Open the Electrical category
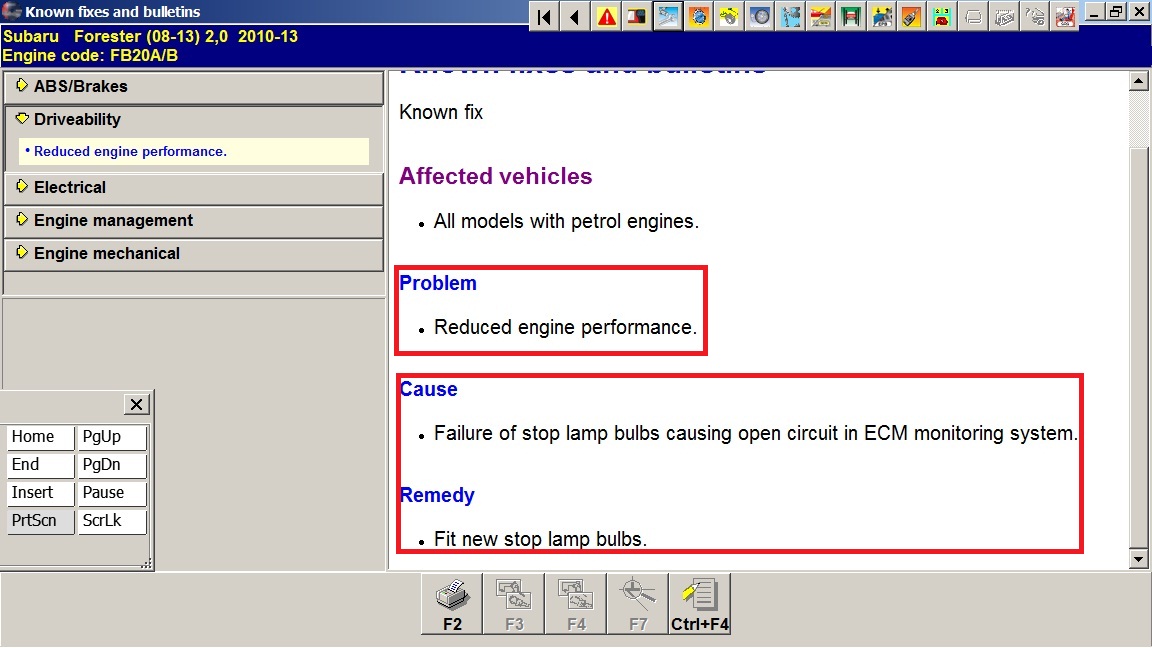 [x=193, y=188]
